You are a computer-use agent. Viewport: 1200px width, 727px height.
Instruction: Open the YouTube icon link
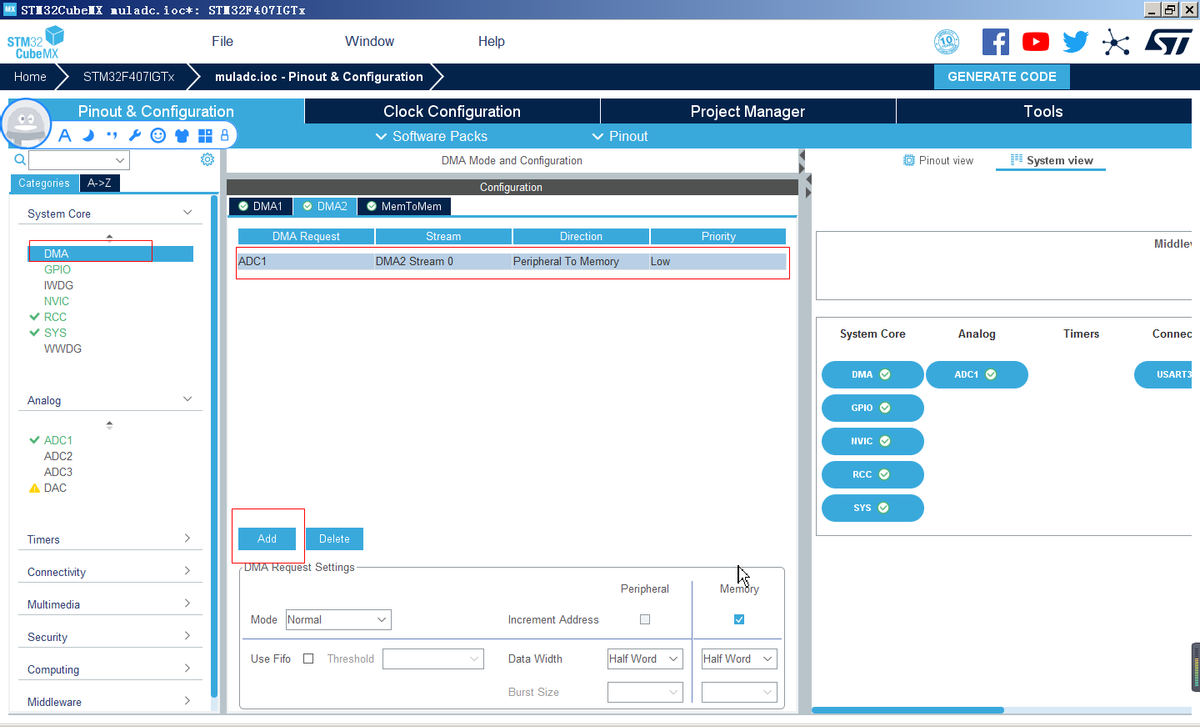tap(1036, 42)
